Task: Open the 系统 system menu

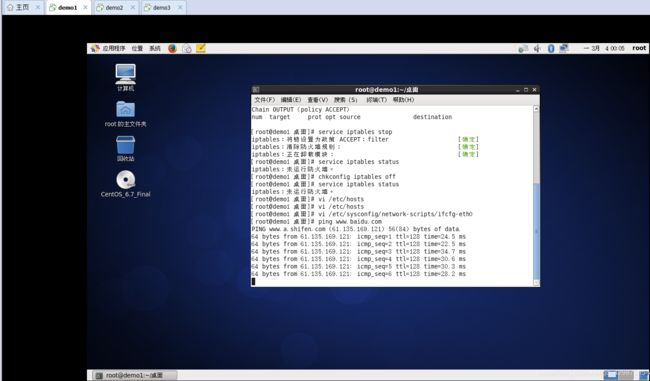Action: coord(155,49)
